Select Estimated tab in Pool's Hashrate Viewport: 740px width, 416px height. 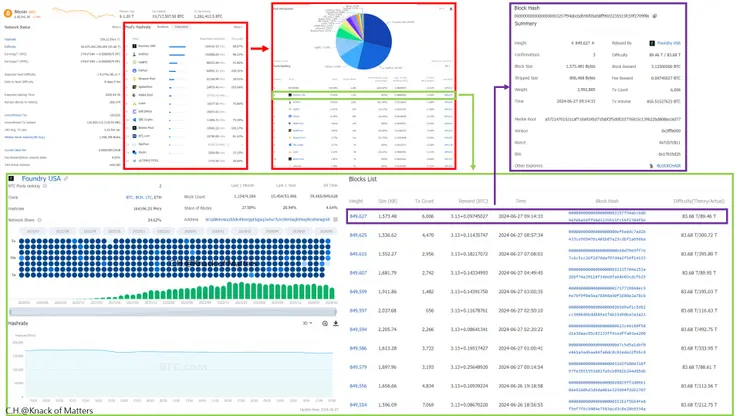(182, 27)
